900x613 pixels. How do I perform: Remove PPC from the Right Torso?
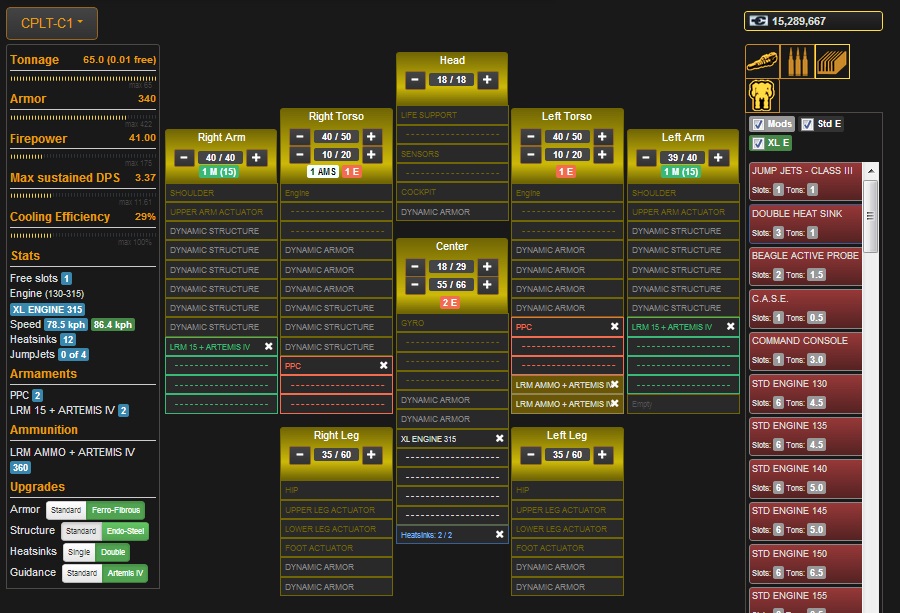[x=383, y=366]
